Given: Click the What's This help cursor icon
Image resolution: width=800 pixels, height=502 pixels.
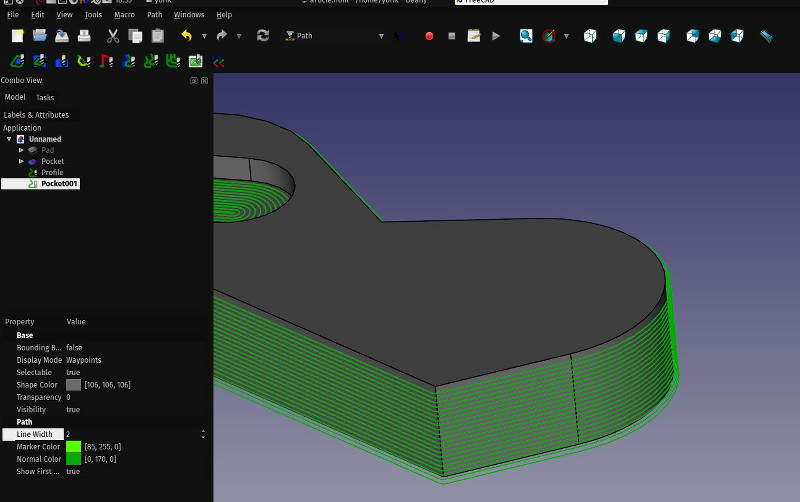Looking at the screenshot, I should (x=399, y=36).
